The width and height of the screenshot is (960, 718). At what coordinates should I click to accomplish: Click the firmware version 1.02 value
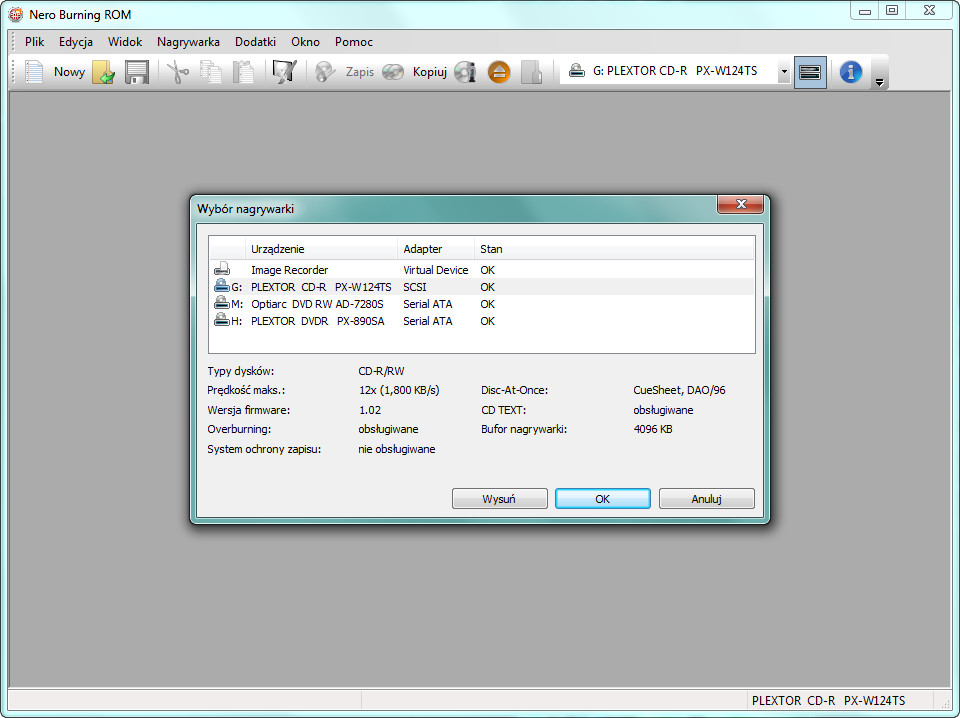(x=370, y=410)
